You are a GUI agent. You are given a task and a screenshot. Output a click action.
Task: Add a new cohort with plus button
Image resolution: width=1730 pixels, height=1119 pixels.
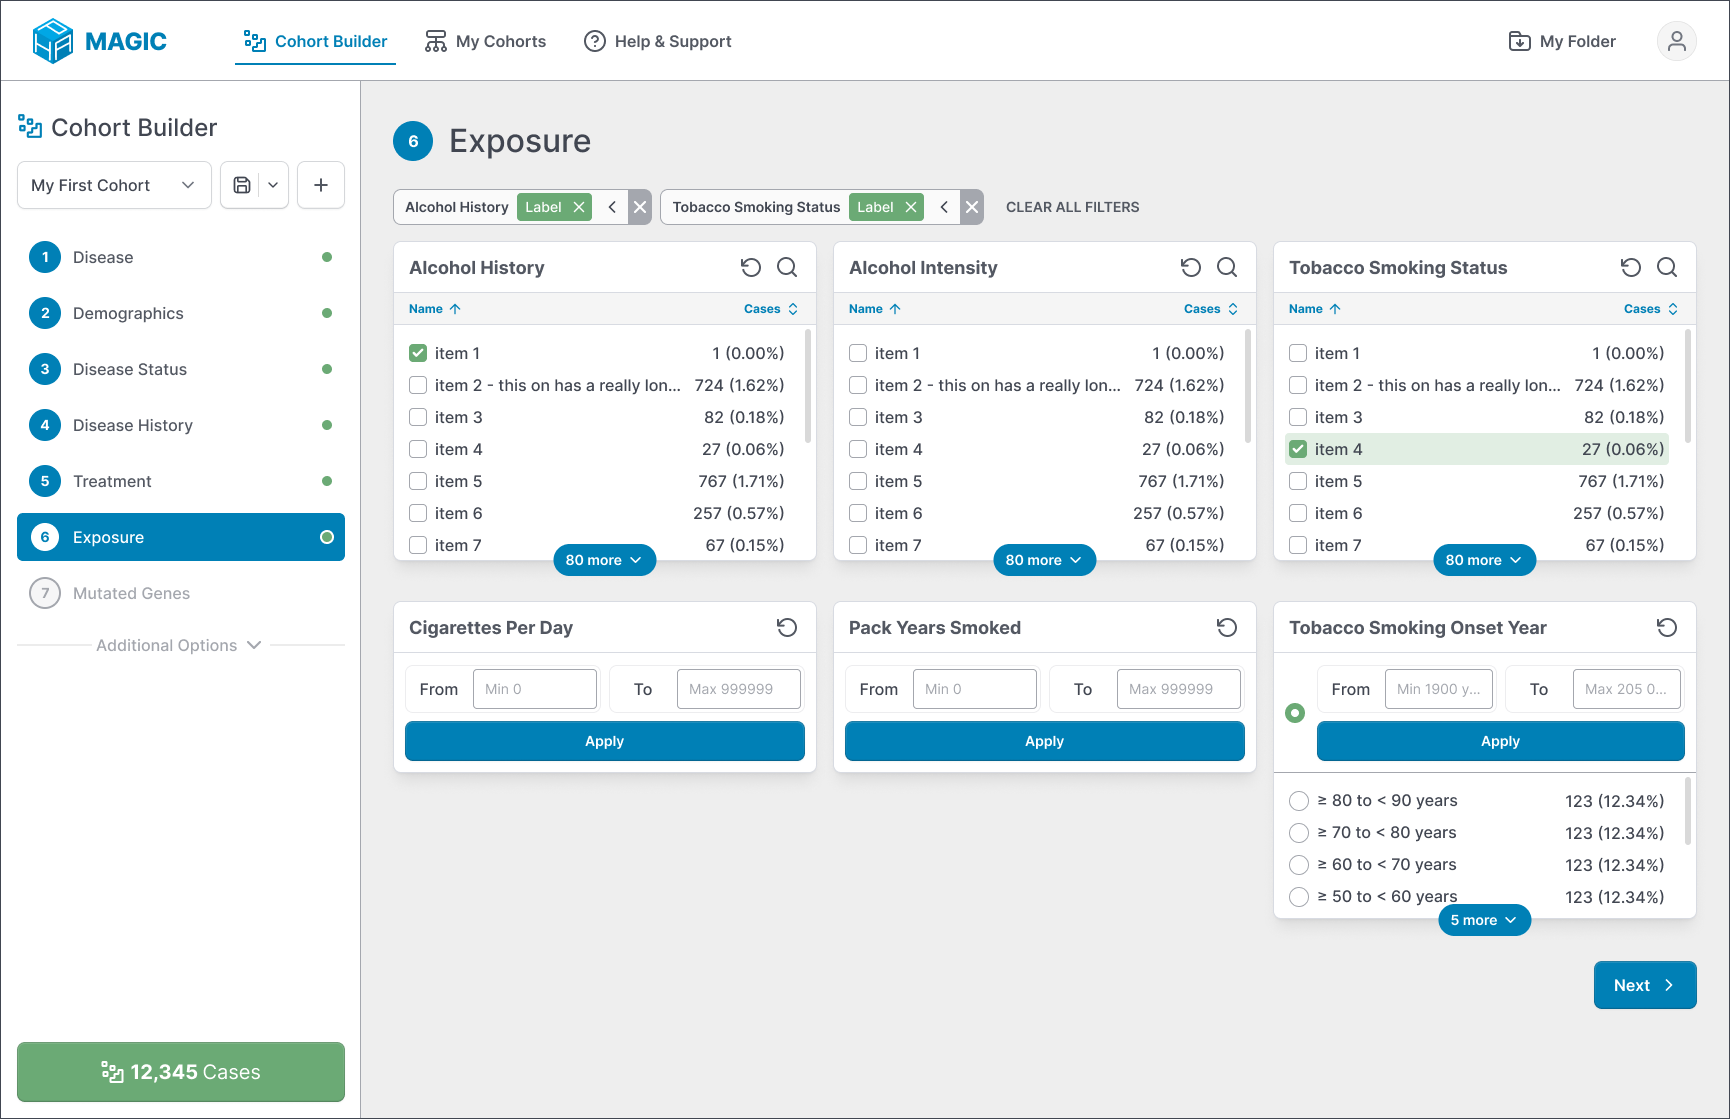[321, 185]
